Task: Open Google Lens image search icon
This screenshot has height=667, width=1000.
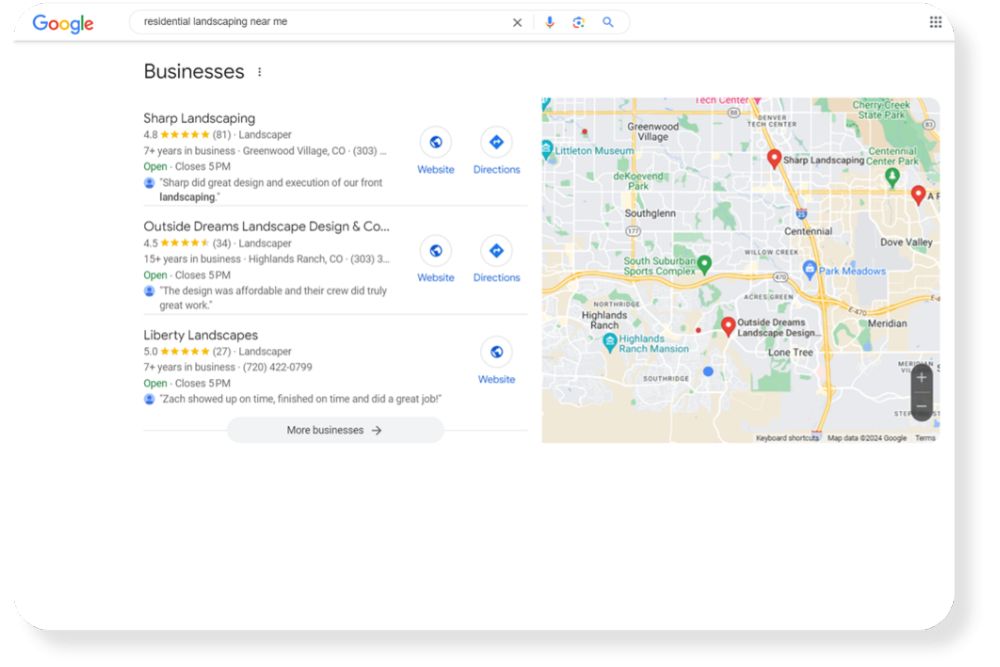Action: (578, 22)
